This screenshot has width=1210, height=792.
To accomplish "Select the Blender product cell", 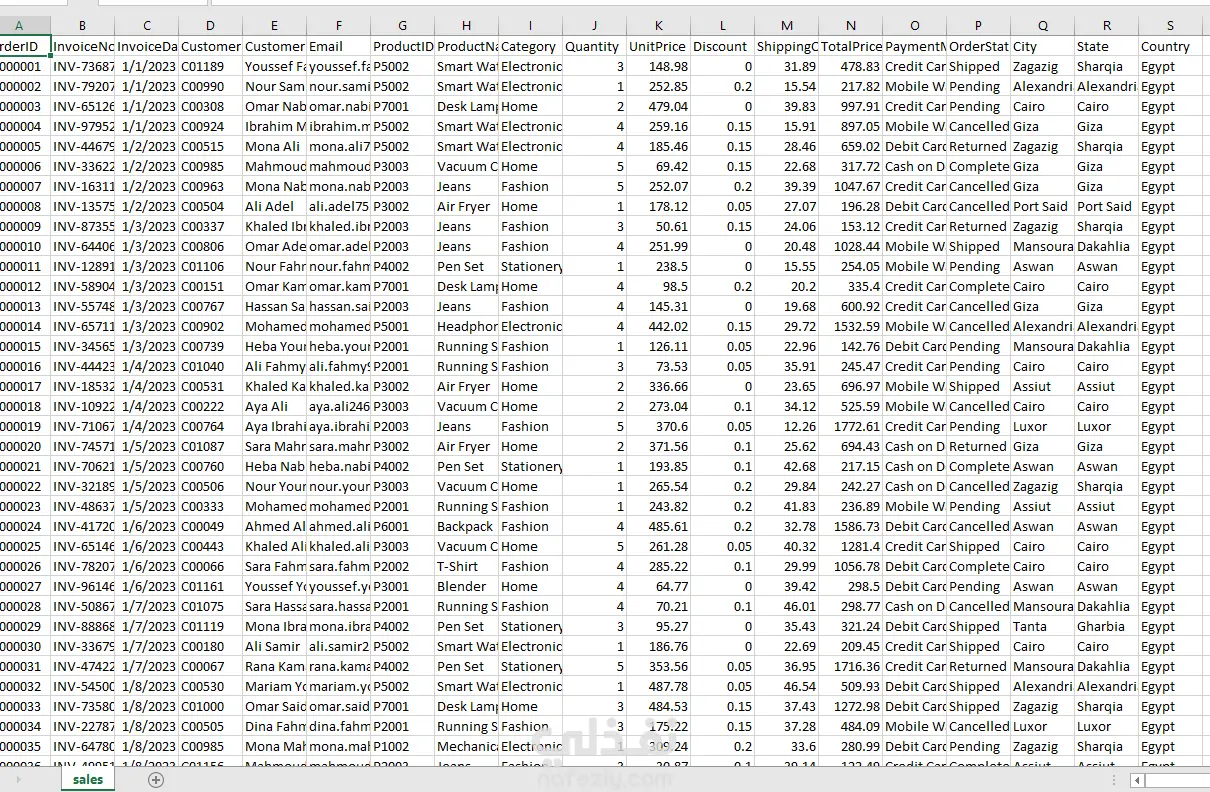I will point(467,586).
